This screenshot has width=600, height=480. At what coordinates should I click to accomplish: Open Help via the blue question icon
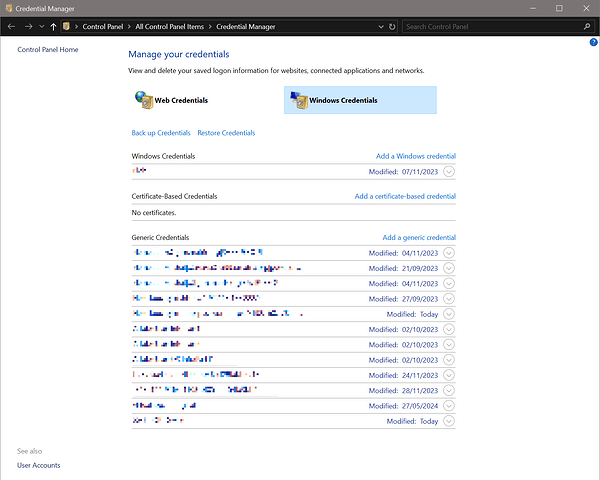click(593, 42)
